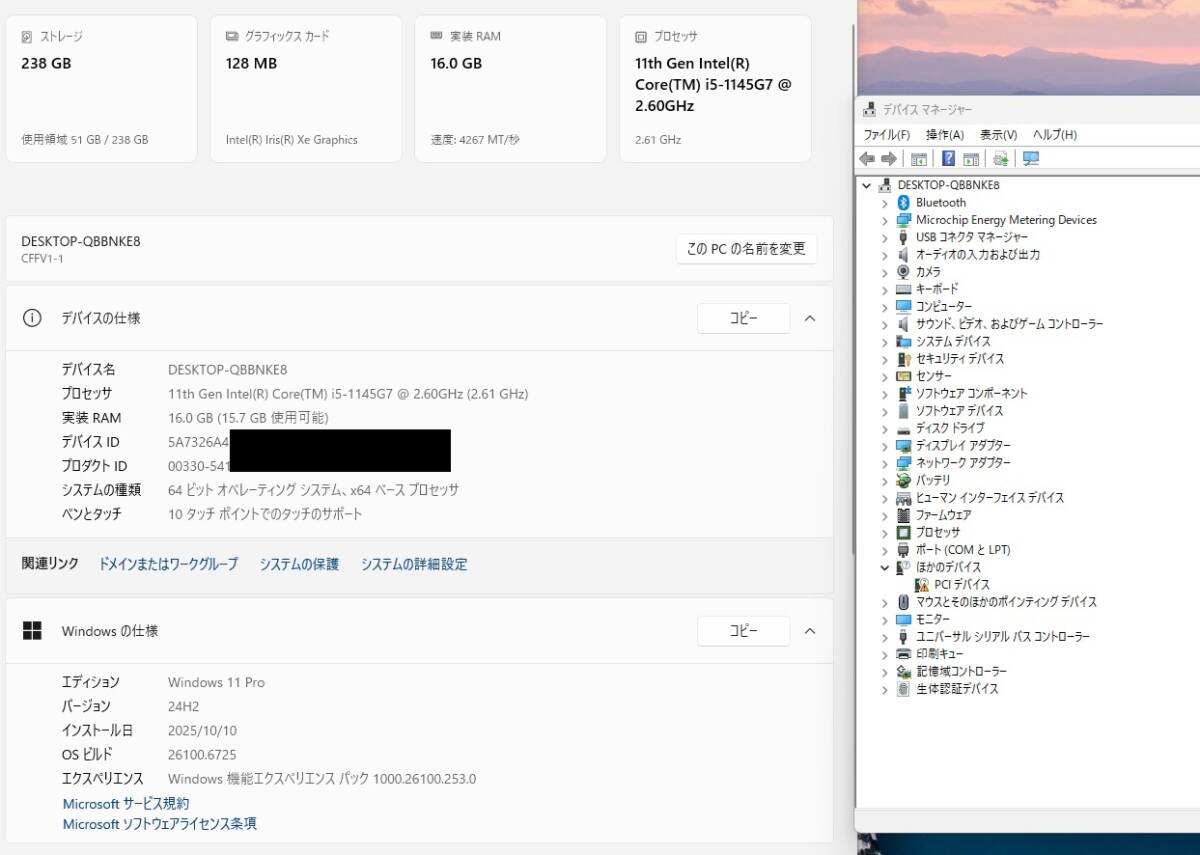1200x855 pixels.
Task: Select the キーボード keyboard icon
Action: (904, 289)
